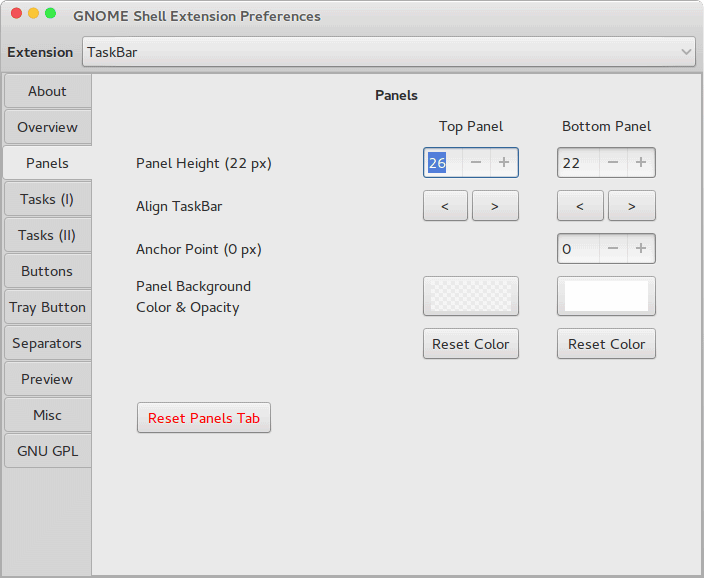Align Top Panel TaskBar right arrow

(495, 206)
